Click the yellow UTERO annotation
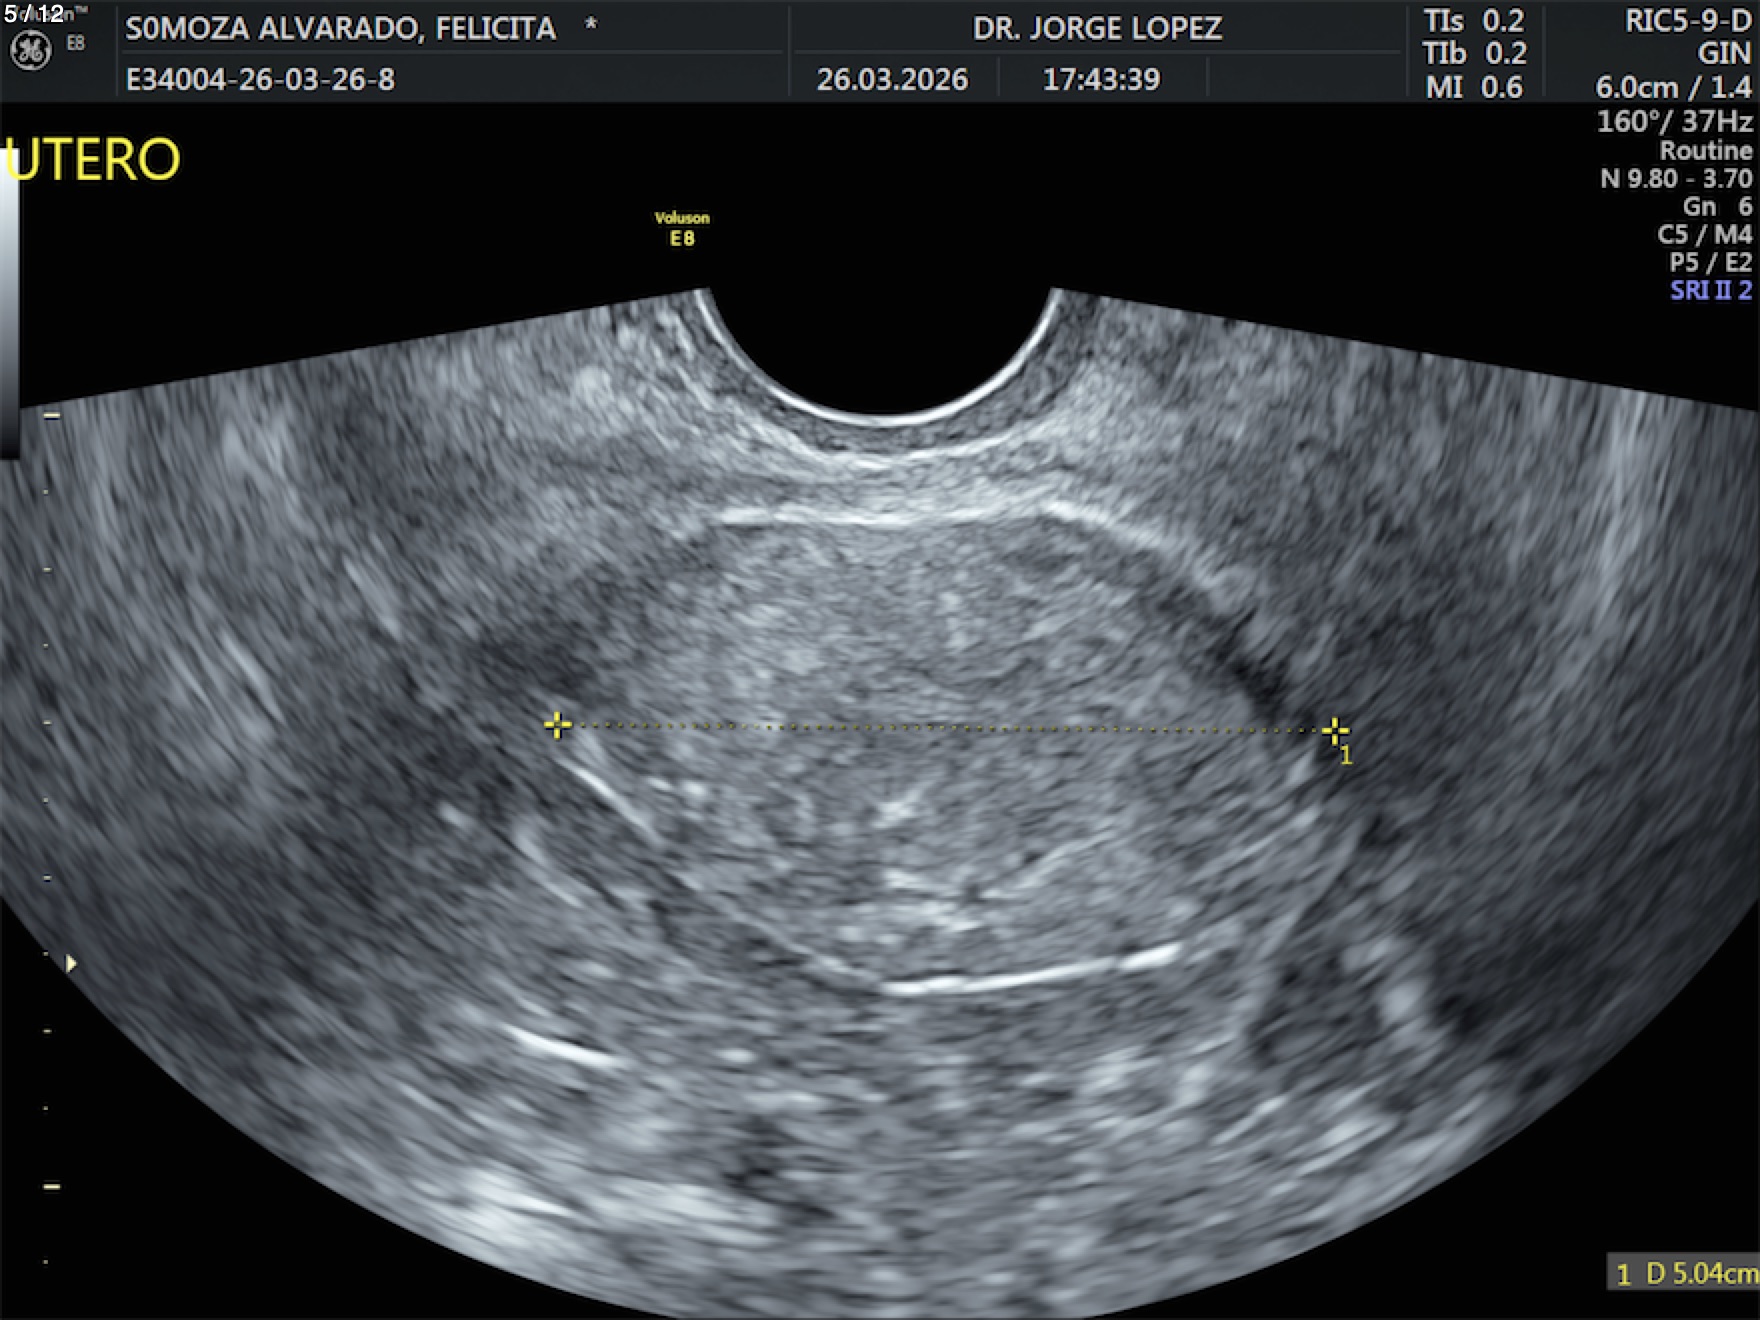This screenshot has width=1760, height=1320. [93, 160]
